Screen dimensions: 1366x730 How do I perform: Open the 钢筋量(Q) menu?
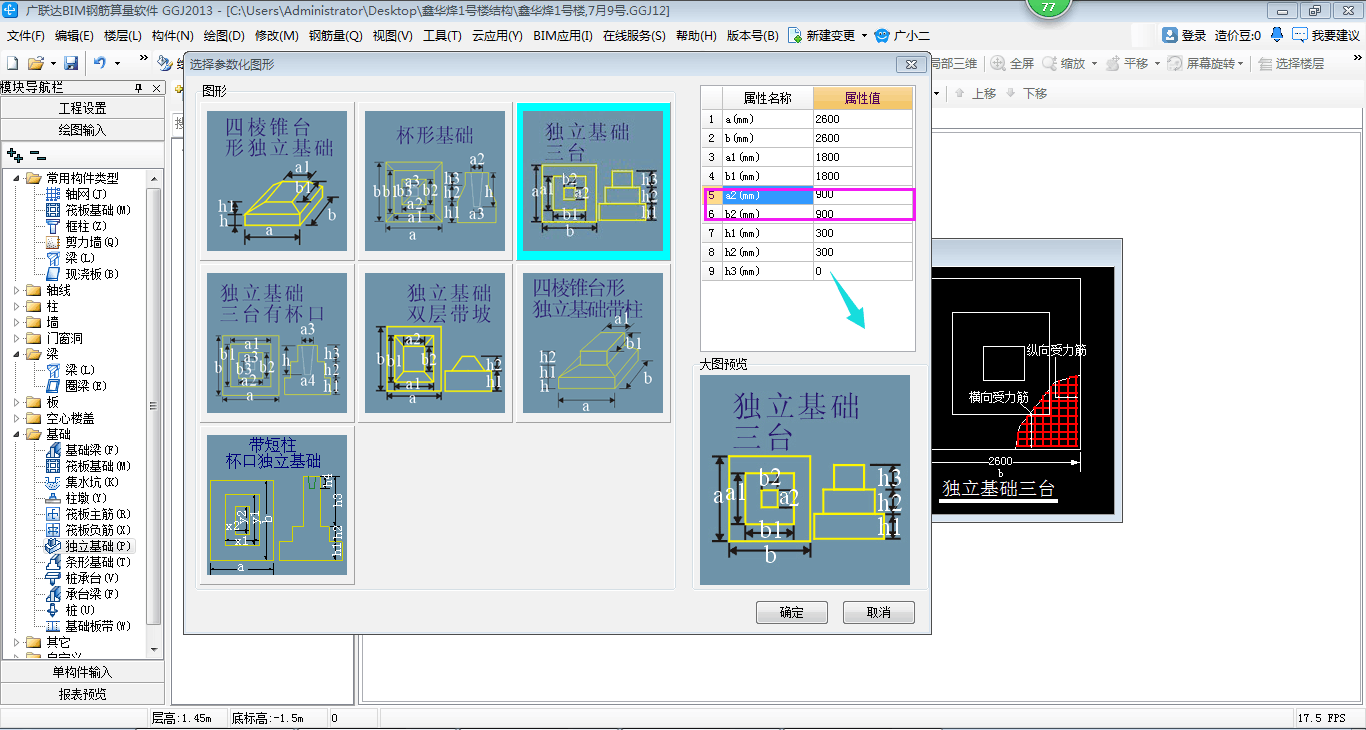[x=335, y=36]
